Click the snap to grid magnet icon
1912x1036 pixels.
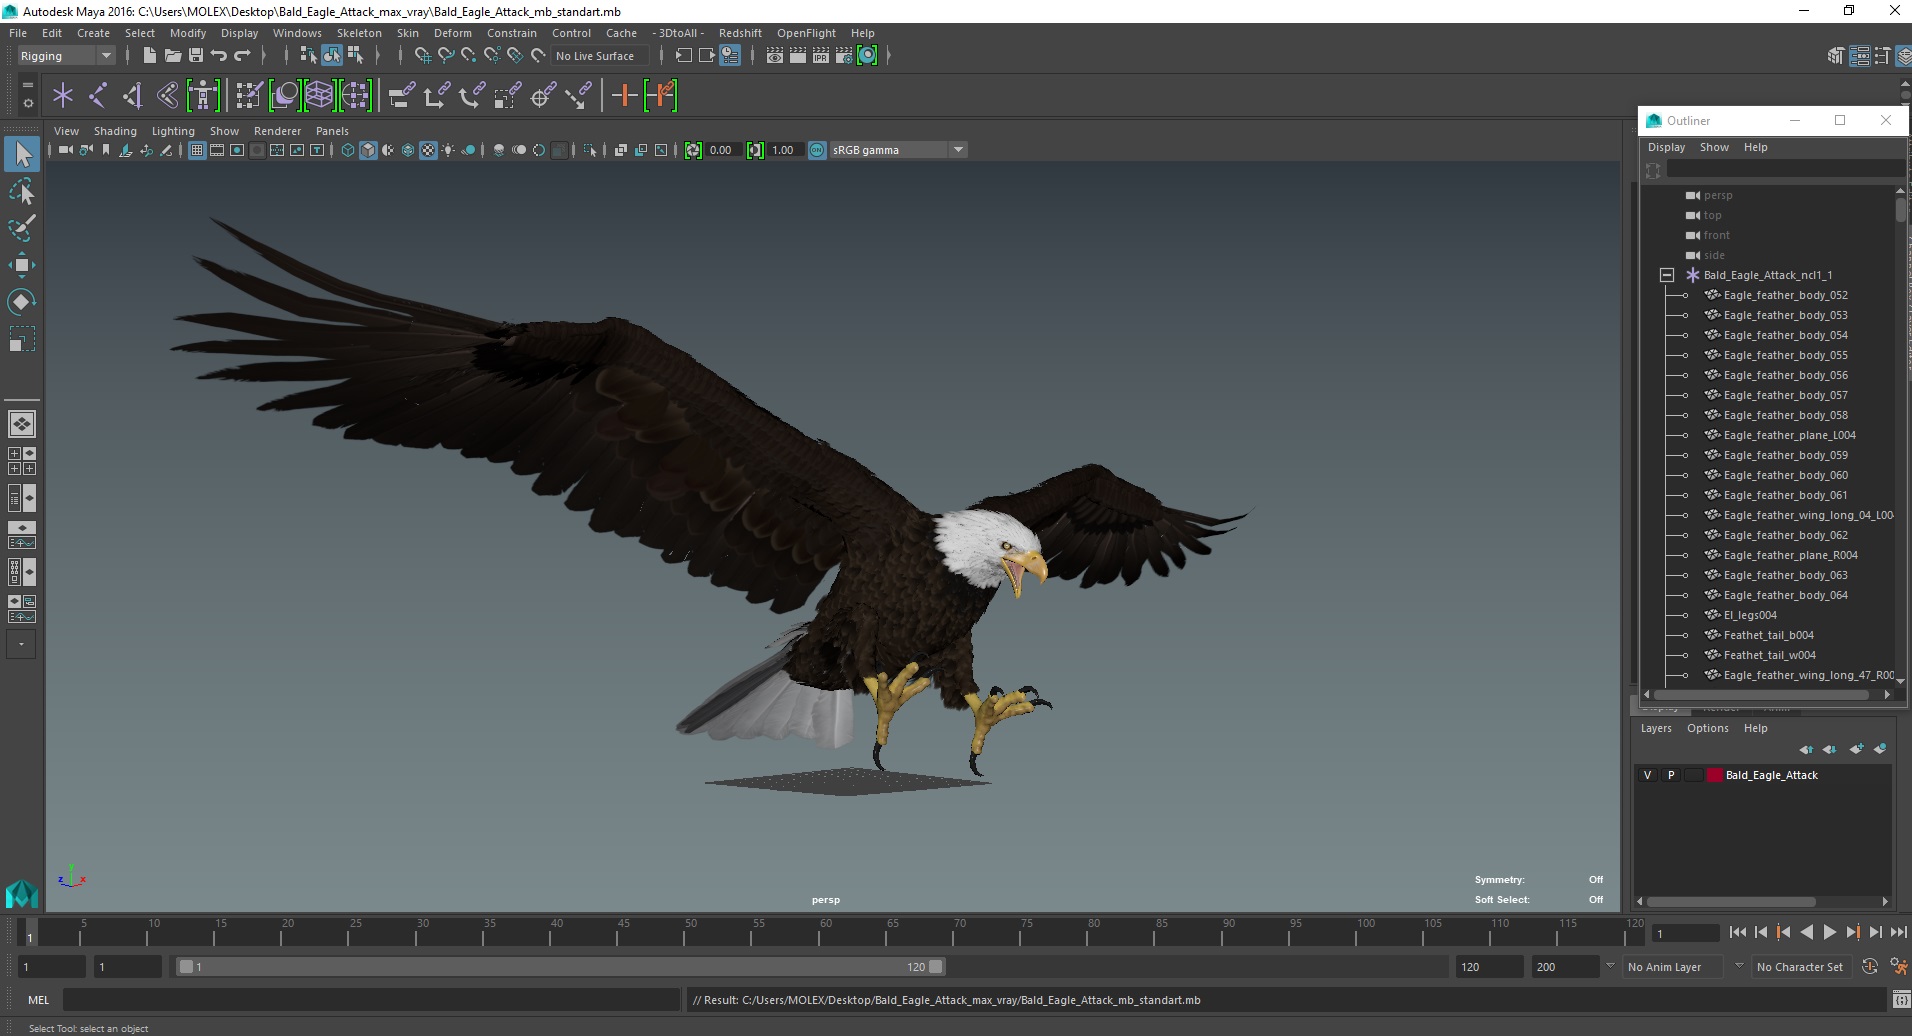click(x=423, y=56)
